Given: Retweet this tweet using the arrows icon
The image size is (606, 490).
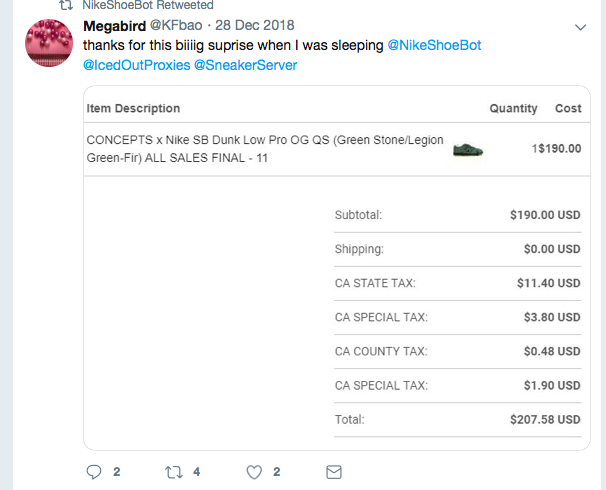Looking at the screenshot, I should (173, 471).
